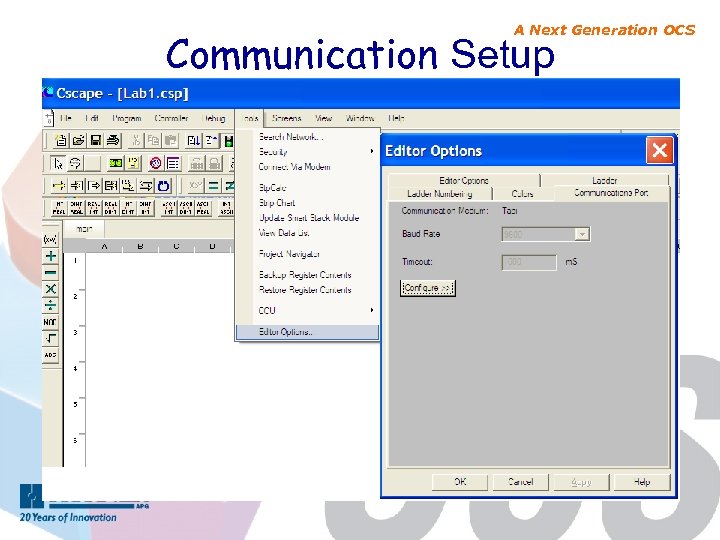Choose Editor Options in Tools menu
720x540 pixels.
308,332
